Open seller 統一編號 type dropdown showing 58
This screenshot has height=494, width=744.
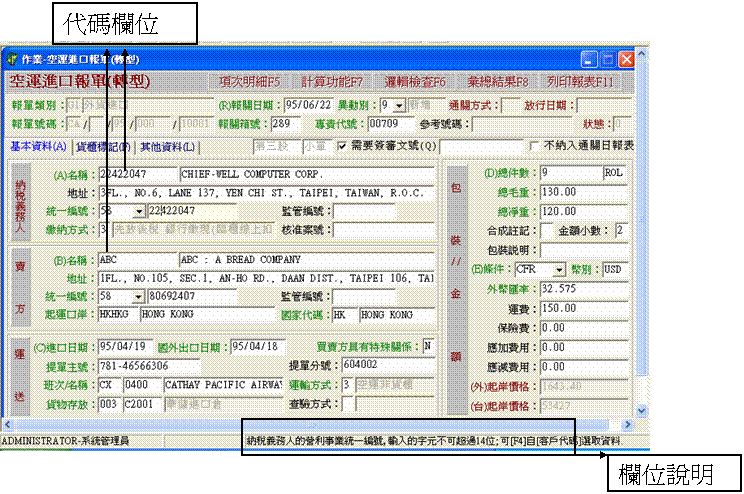(138, 297)
